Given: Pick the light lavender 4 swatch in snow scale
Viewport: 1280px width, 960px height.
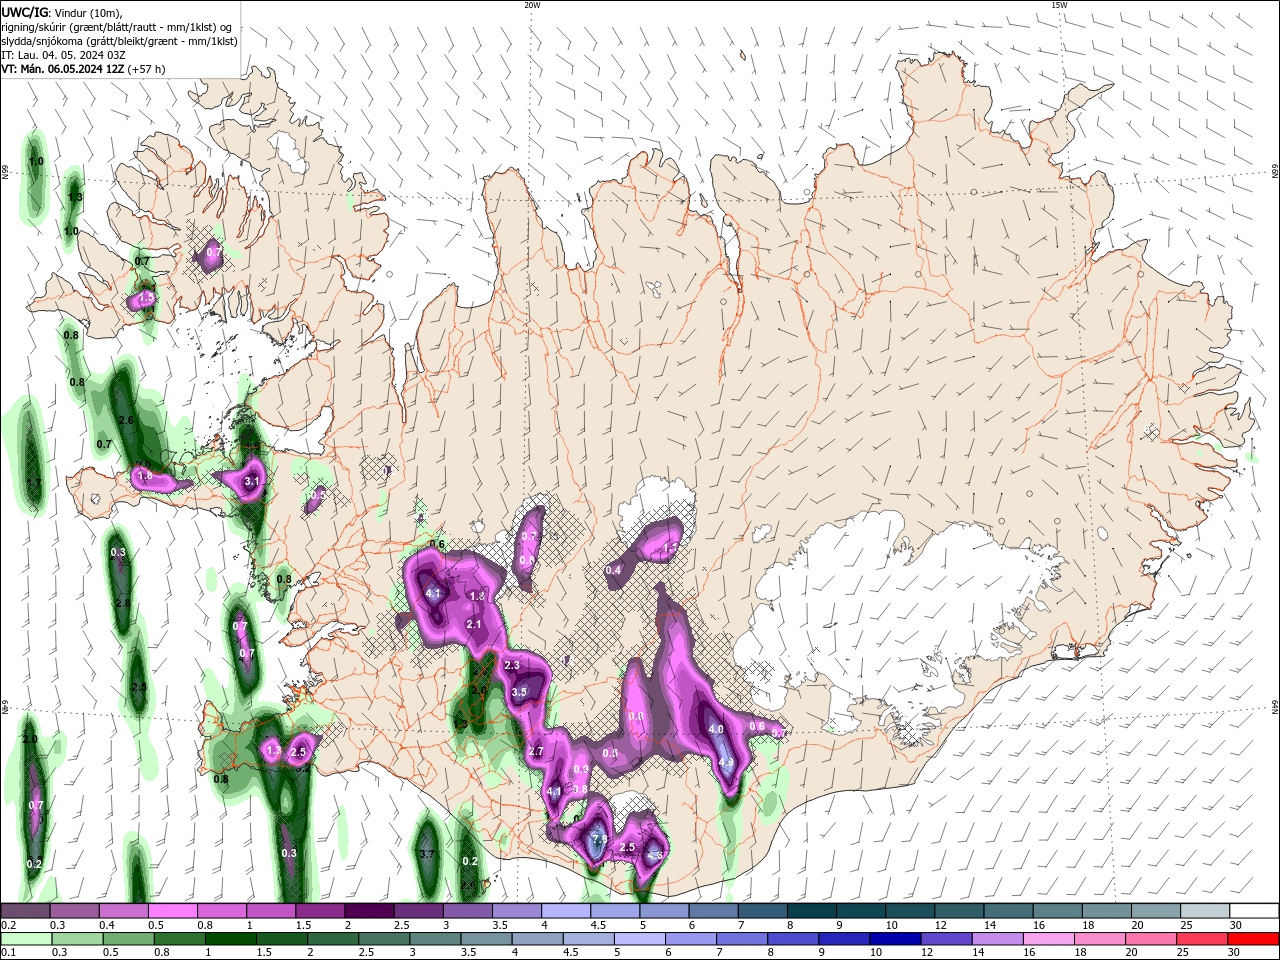Looking at the screenshot, I should point(565,911).
